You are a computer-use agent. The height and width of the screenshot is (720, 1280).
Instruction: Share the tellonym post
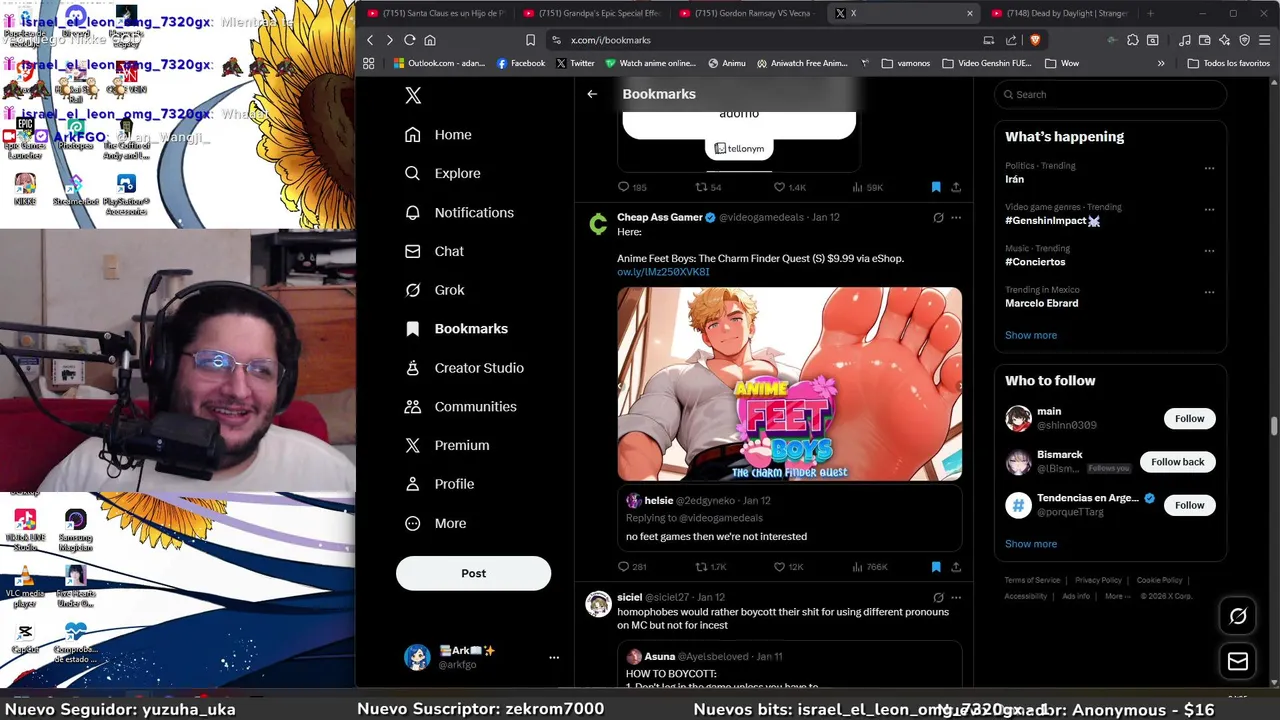tap(956, 187)
